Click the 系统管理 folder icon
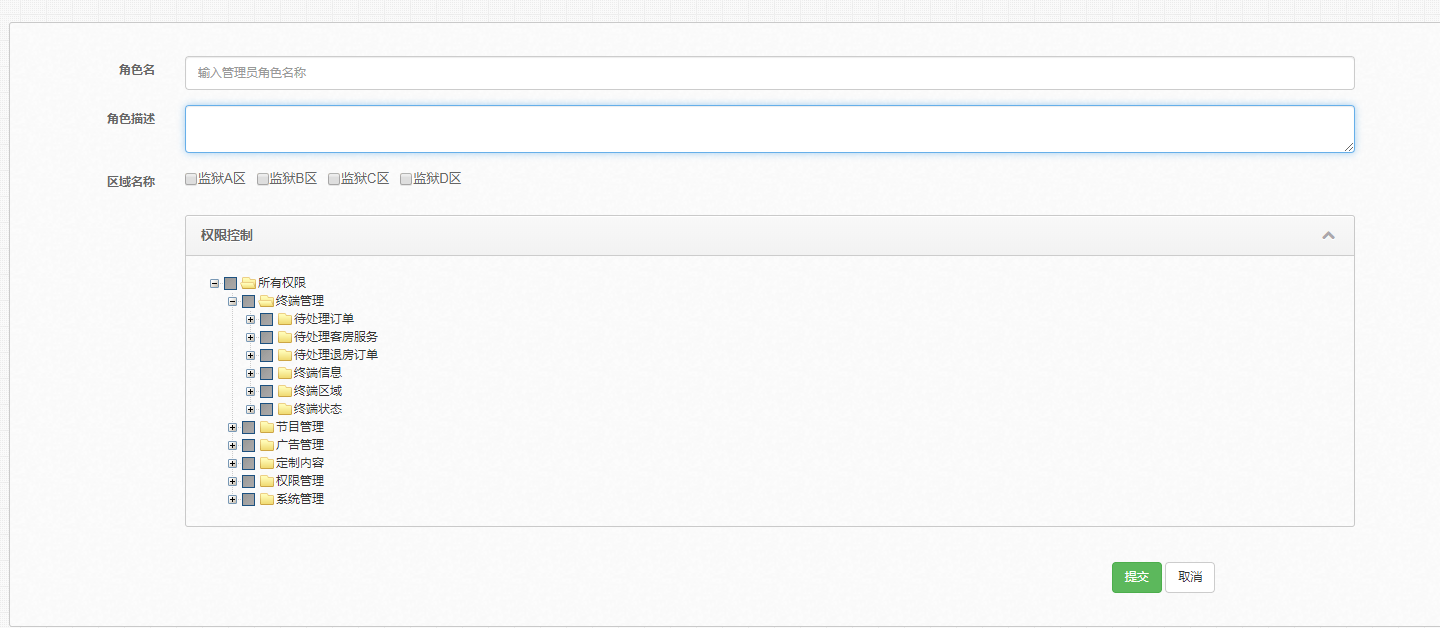 [266, 499]
